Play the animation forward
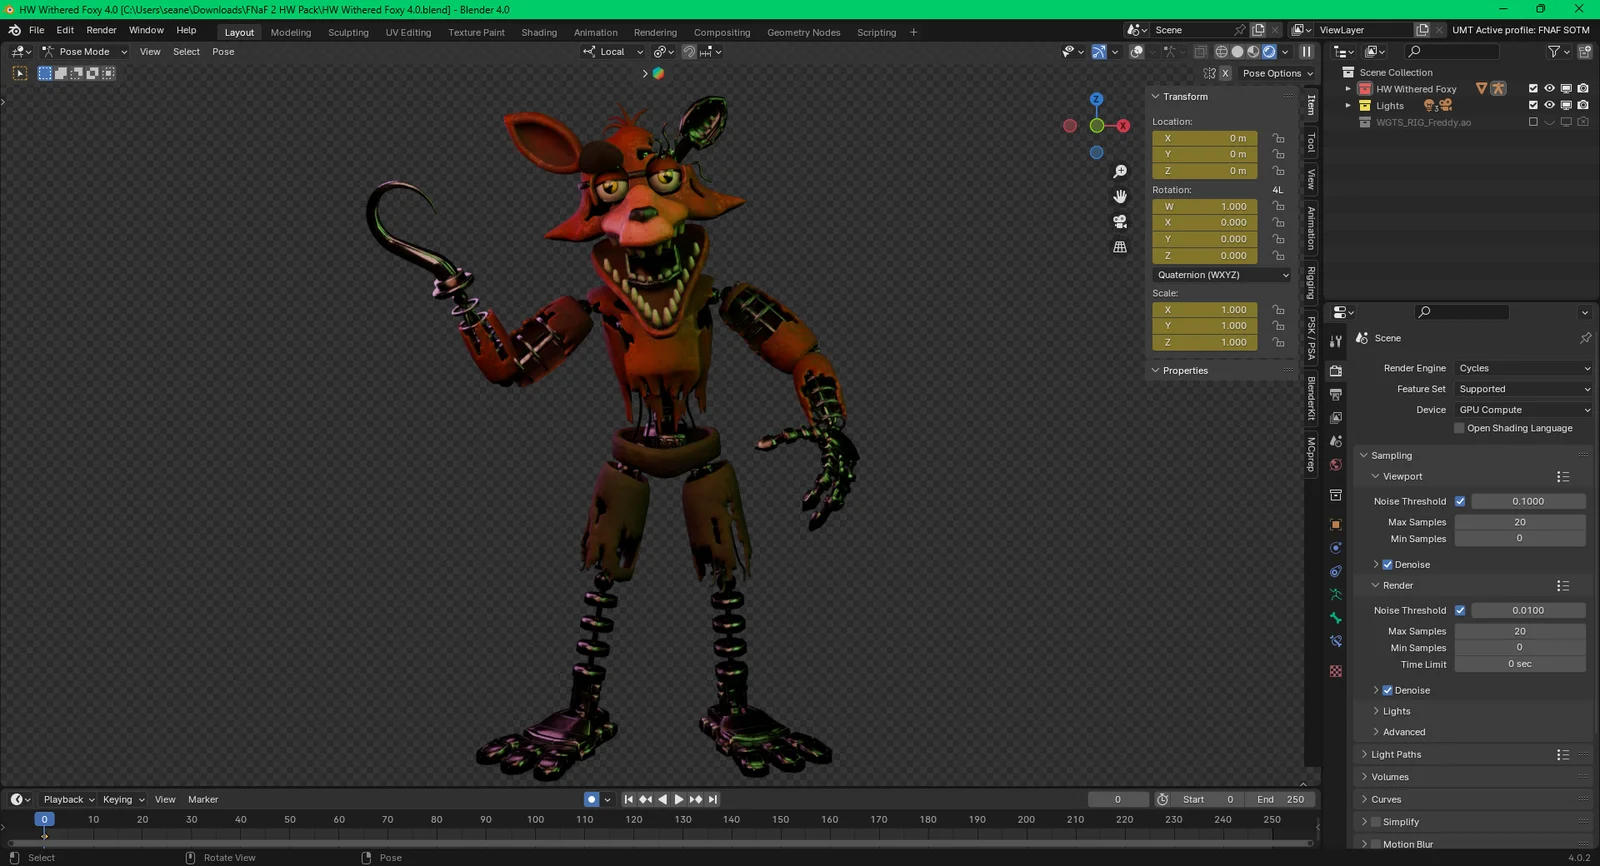This screenshot has width=1600, height=866. pos(679,799)
